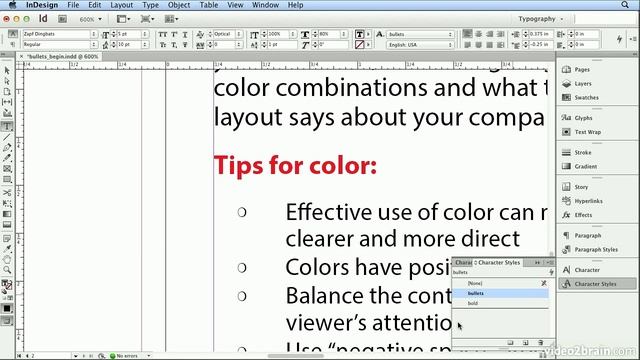Open the Optical kerning dropdown
This screenshot has width=640, height=360.
[x=239, y=34]
